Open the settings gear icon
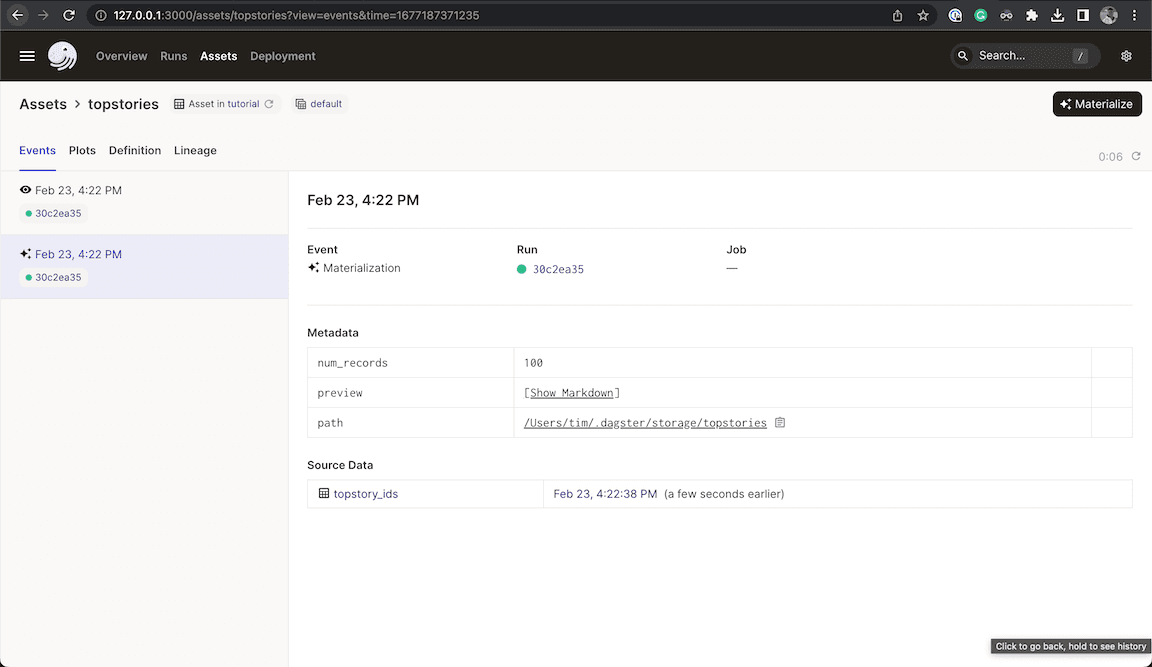Screen dimensions: 1152x667 (1126, 56)
